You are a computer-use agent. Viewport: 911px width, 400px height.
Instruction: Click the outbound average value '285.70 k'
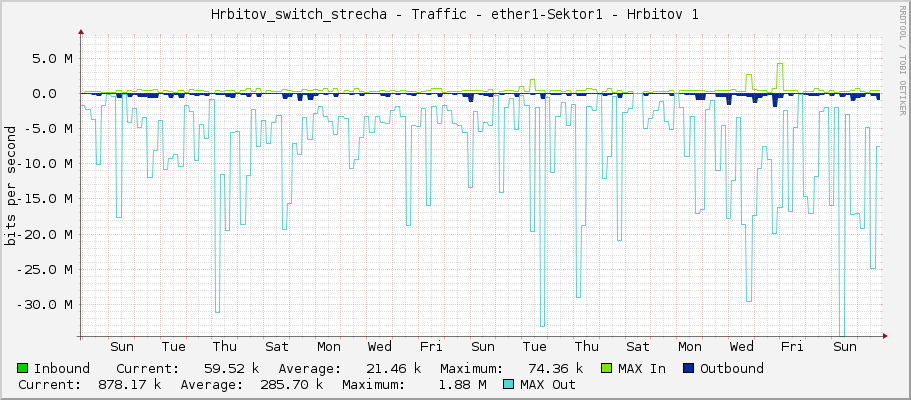(292, 384)
